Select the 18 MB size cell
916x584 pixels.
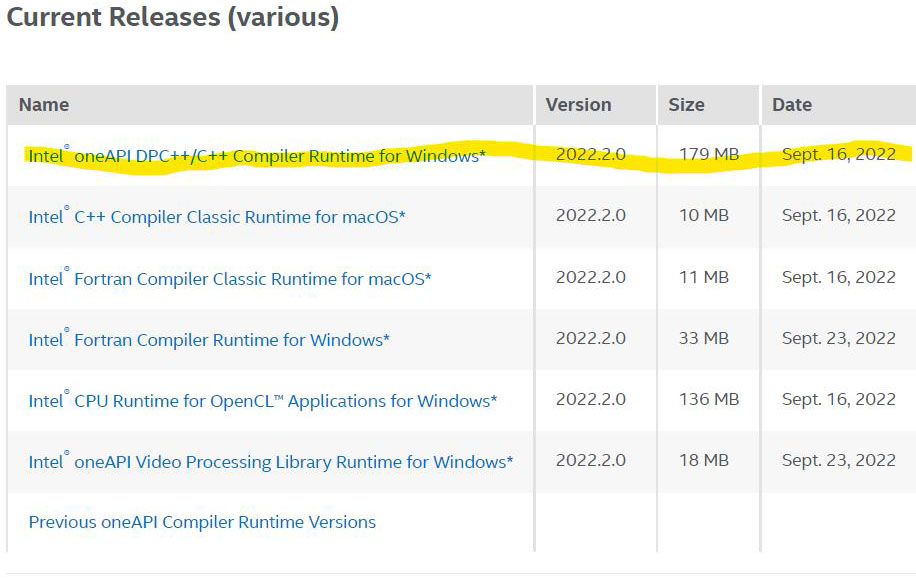click(x=704, y=460)
